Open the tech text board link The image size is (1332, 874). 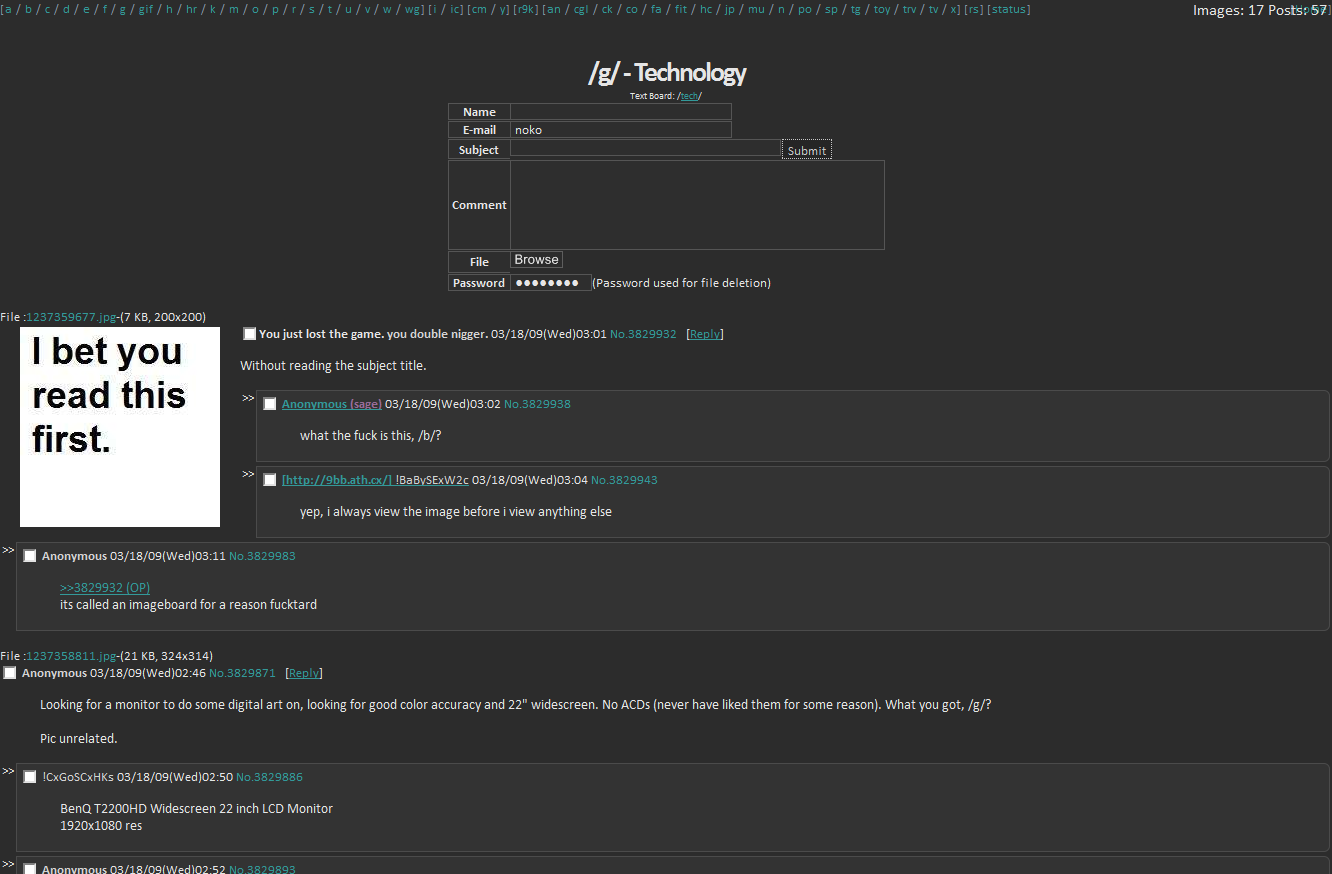[x=689, y=96]
